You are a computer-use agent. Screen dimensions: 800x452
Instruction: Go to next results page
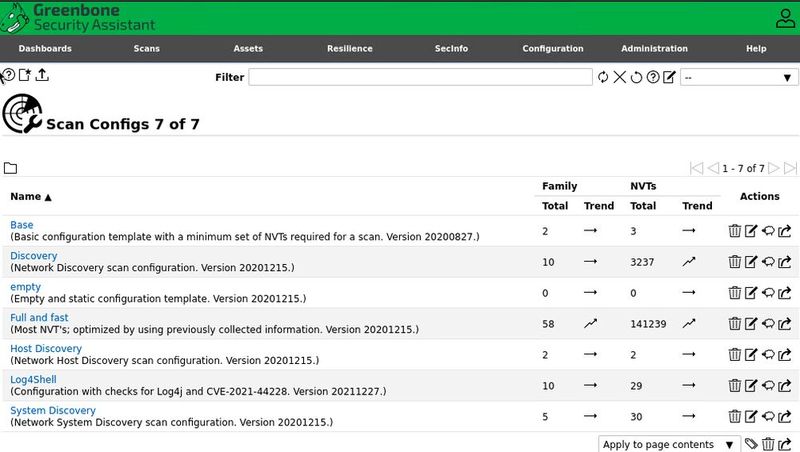coord(773,168)
